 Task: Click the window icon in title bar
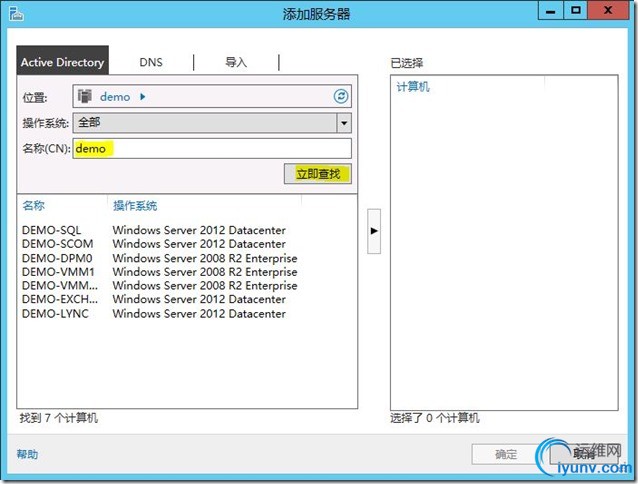17,14
